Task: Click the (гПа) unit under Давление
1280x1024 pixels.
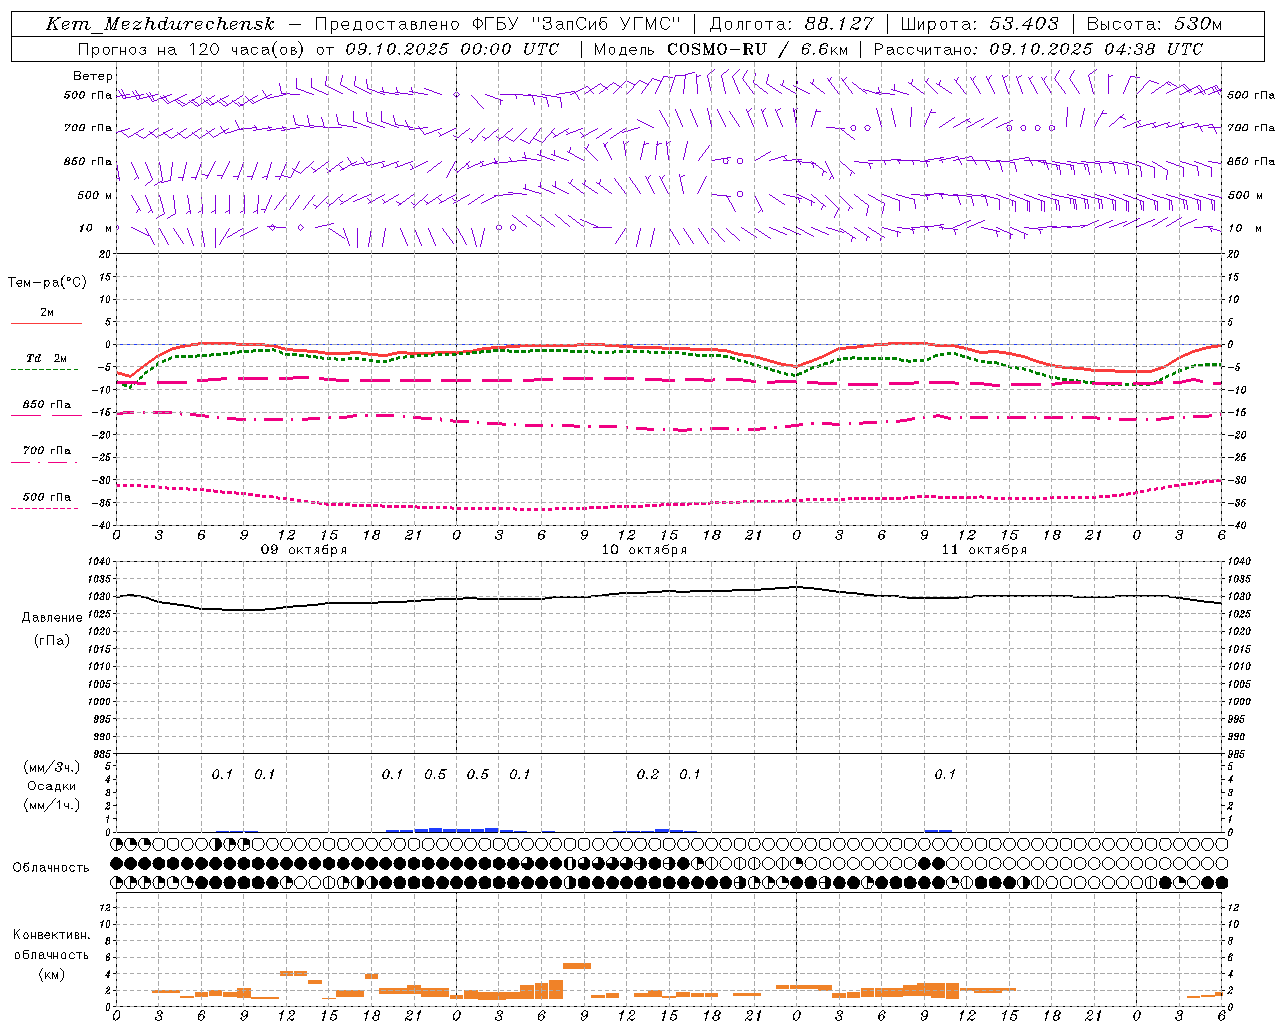Action: (x=52, y=640)
